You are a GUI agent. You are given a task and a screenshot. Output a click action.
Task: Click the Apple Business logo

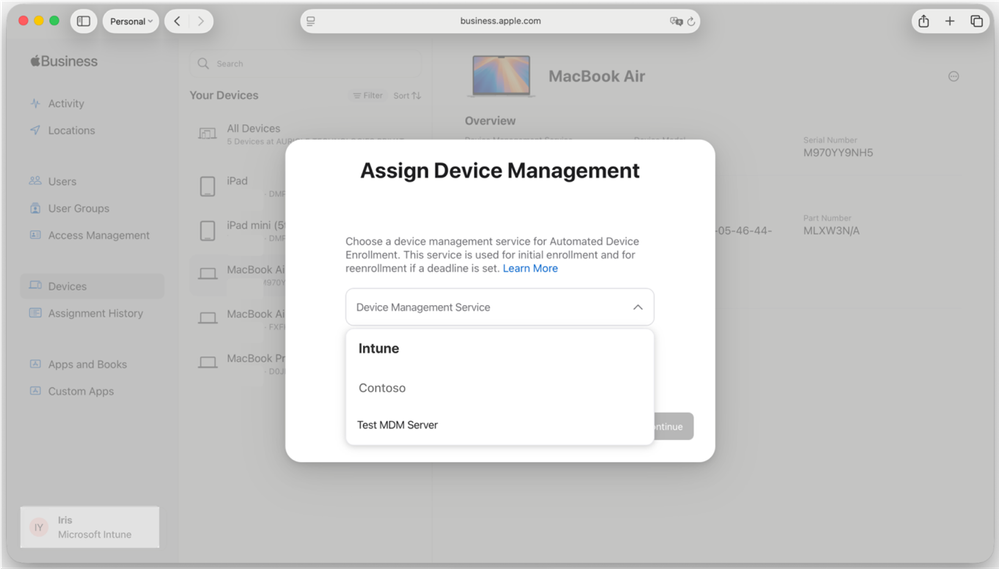64,61
